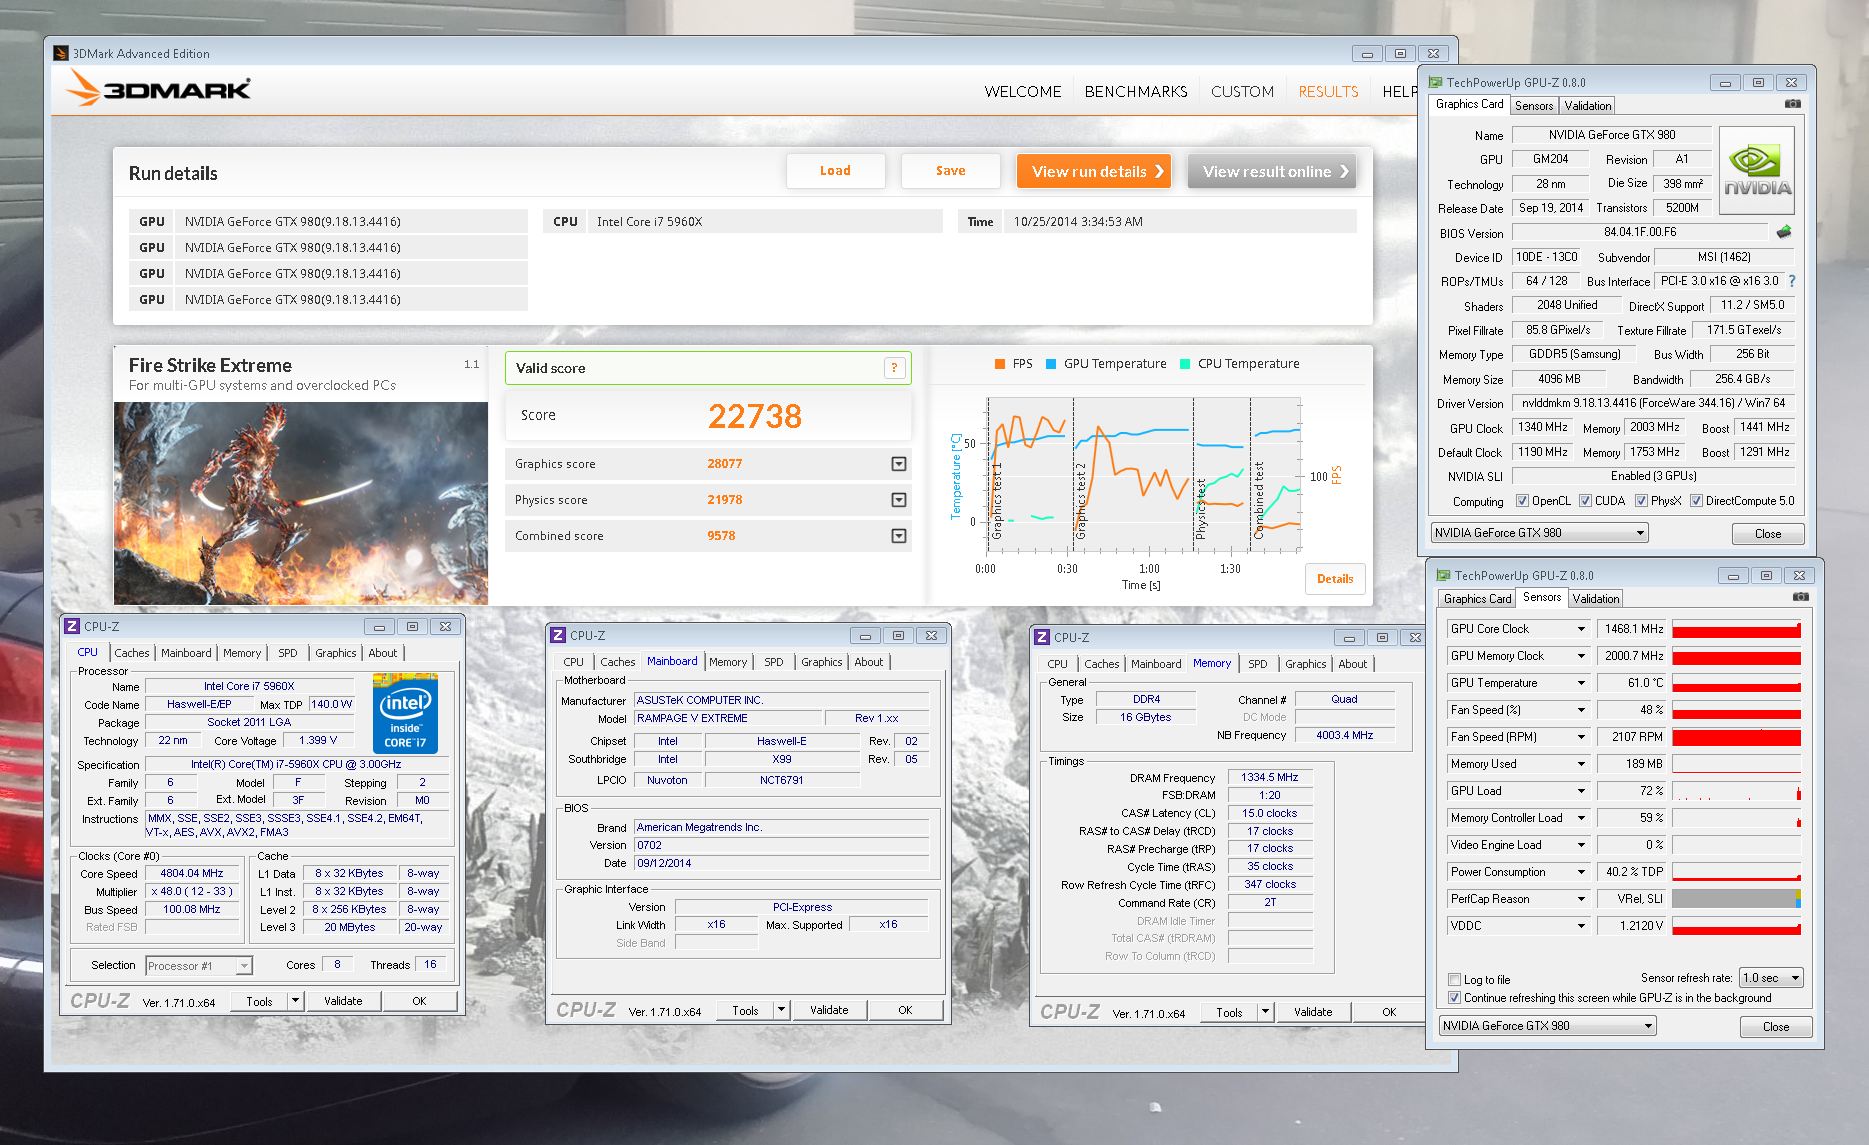Image resolution: width=1869 pixels, height=1145 pixels.
Task: Open the Tools dropdown arrow in CPU-Z CPU window
Action: coord(295,1001)
